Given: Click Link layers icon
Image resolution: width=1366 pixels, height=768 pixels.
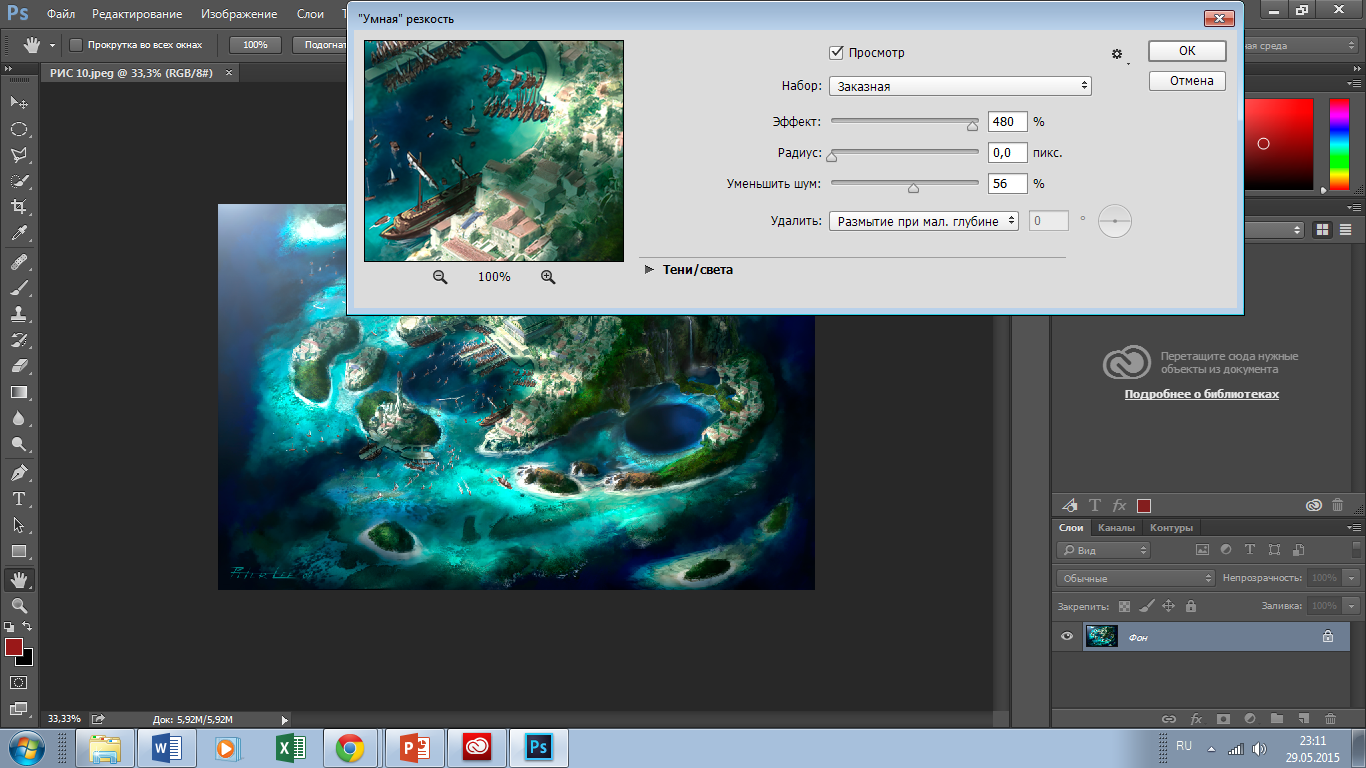Looking at the screenshot, I should (1168, 718).
